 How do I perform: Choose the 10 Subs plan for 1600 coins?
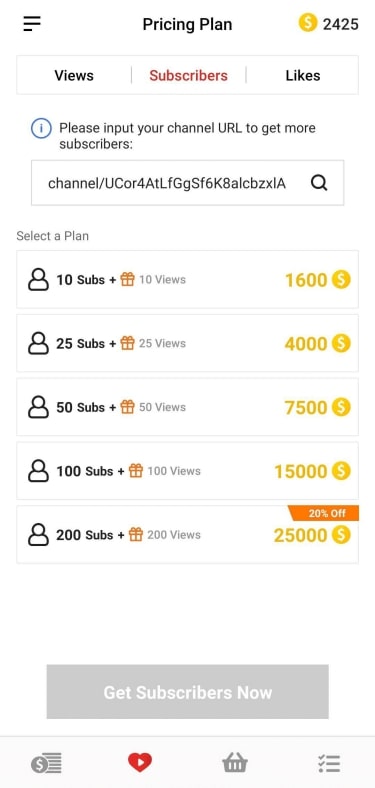click(188, 279)
